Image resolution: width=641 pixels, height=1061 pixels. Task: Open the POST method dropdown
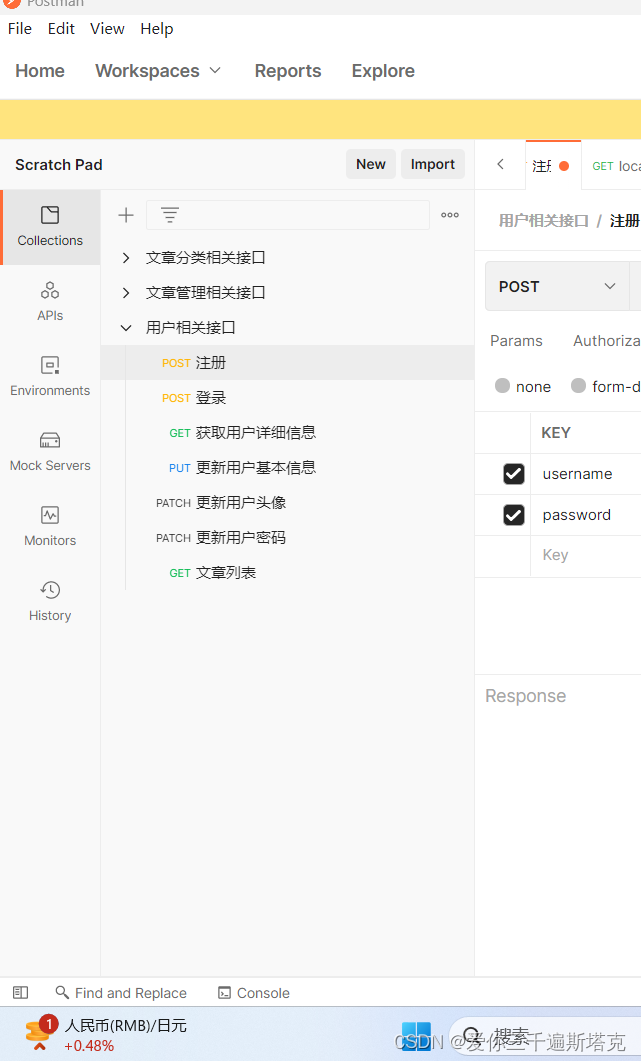pyautogui.click(x=557, y=286)
